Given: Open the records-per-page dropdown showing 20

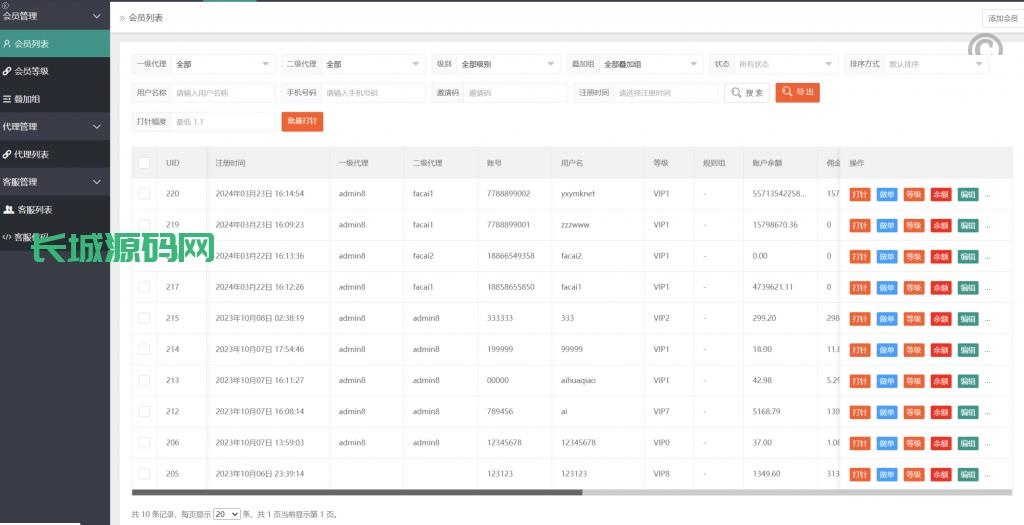Looking at the screenshot, I should 227,514.
